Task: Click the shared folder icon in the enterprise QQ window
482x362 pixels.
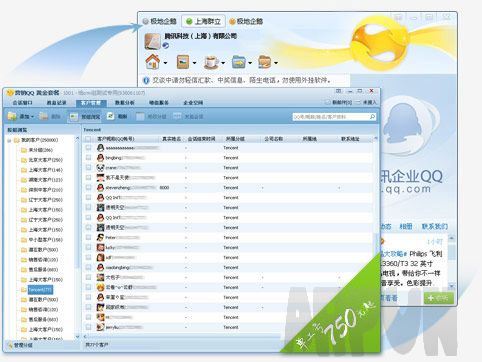Action: coord(265,62)
